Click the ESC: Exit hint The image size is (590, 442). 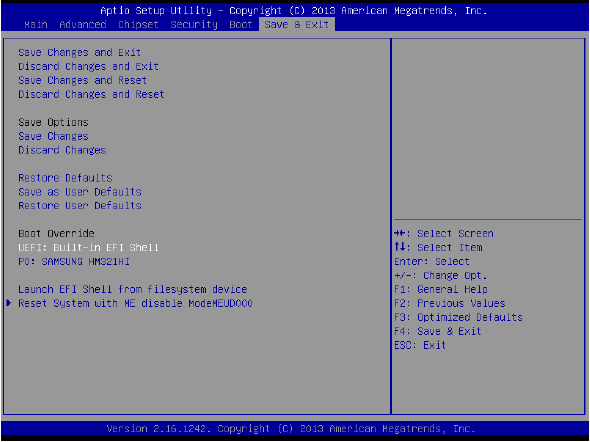click(x=420, y=345)
